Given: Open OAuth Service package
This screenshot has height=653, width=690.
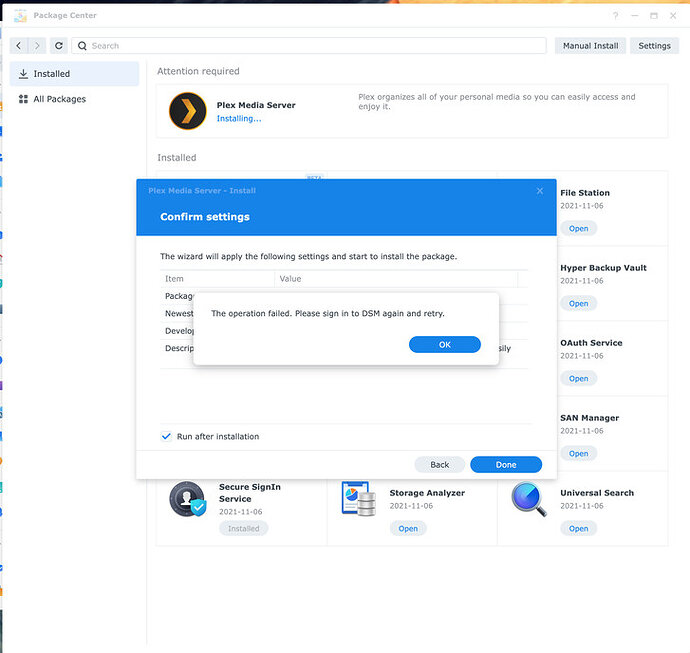Looking at the screenshot, I should 578,379.
